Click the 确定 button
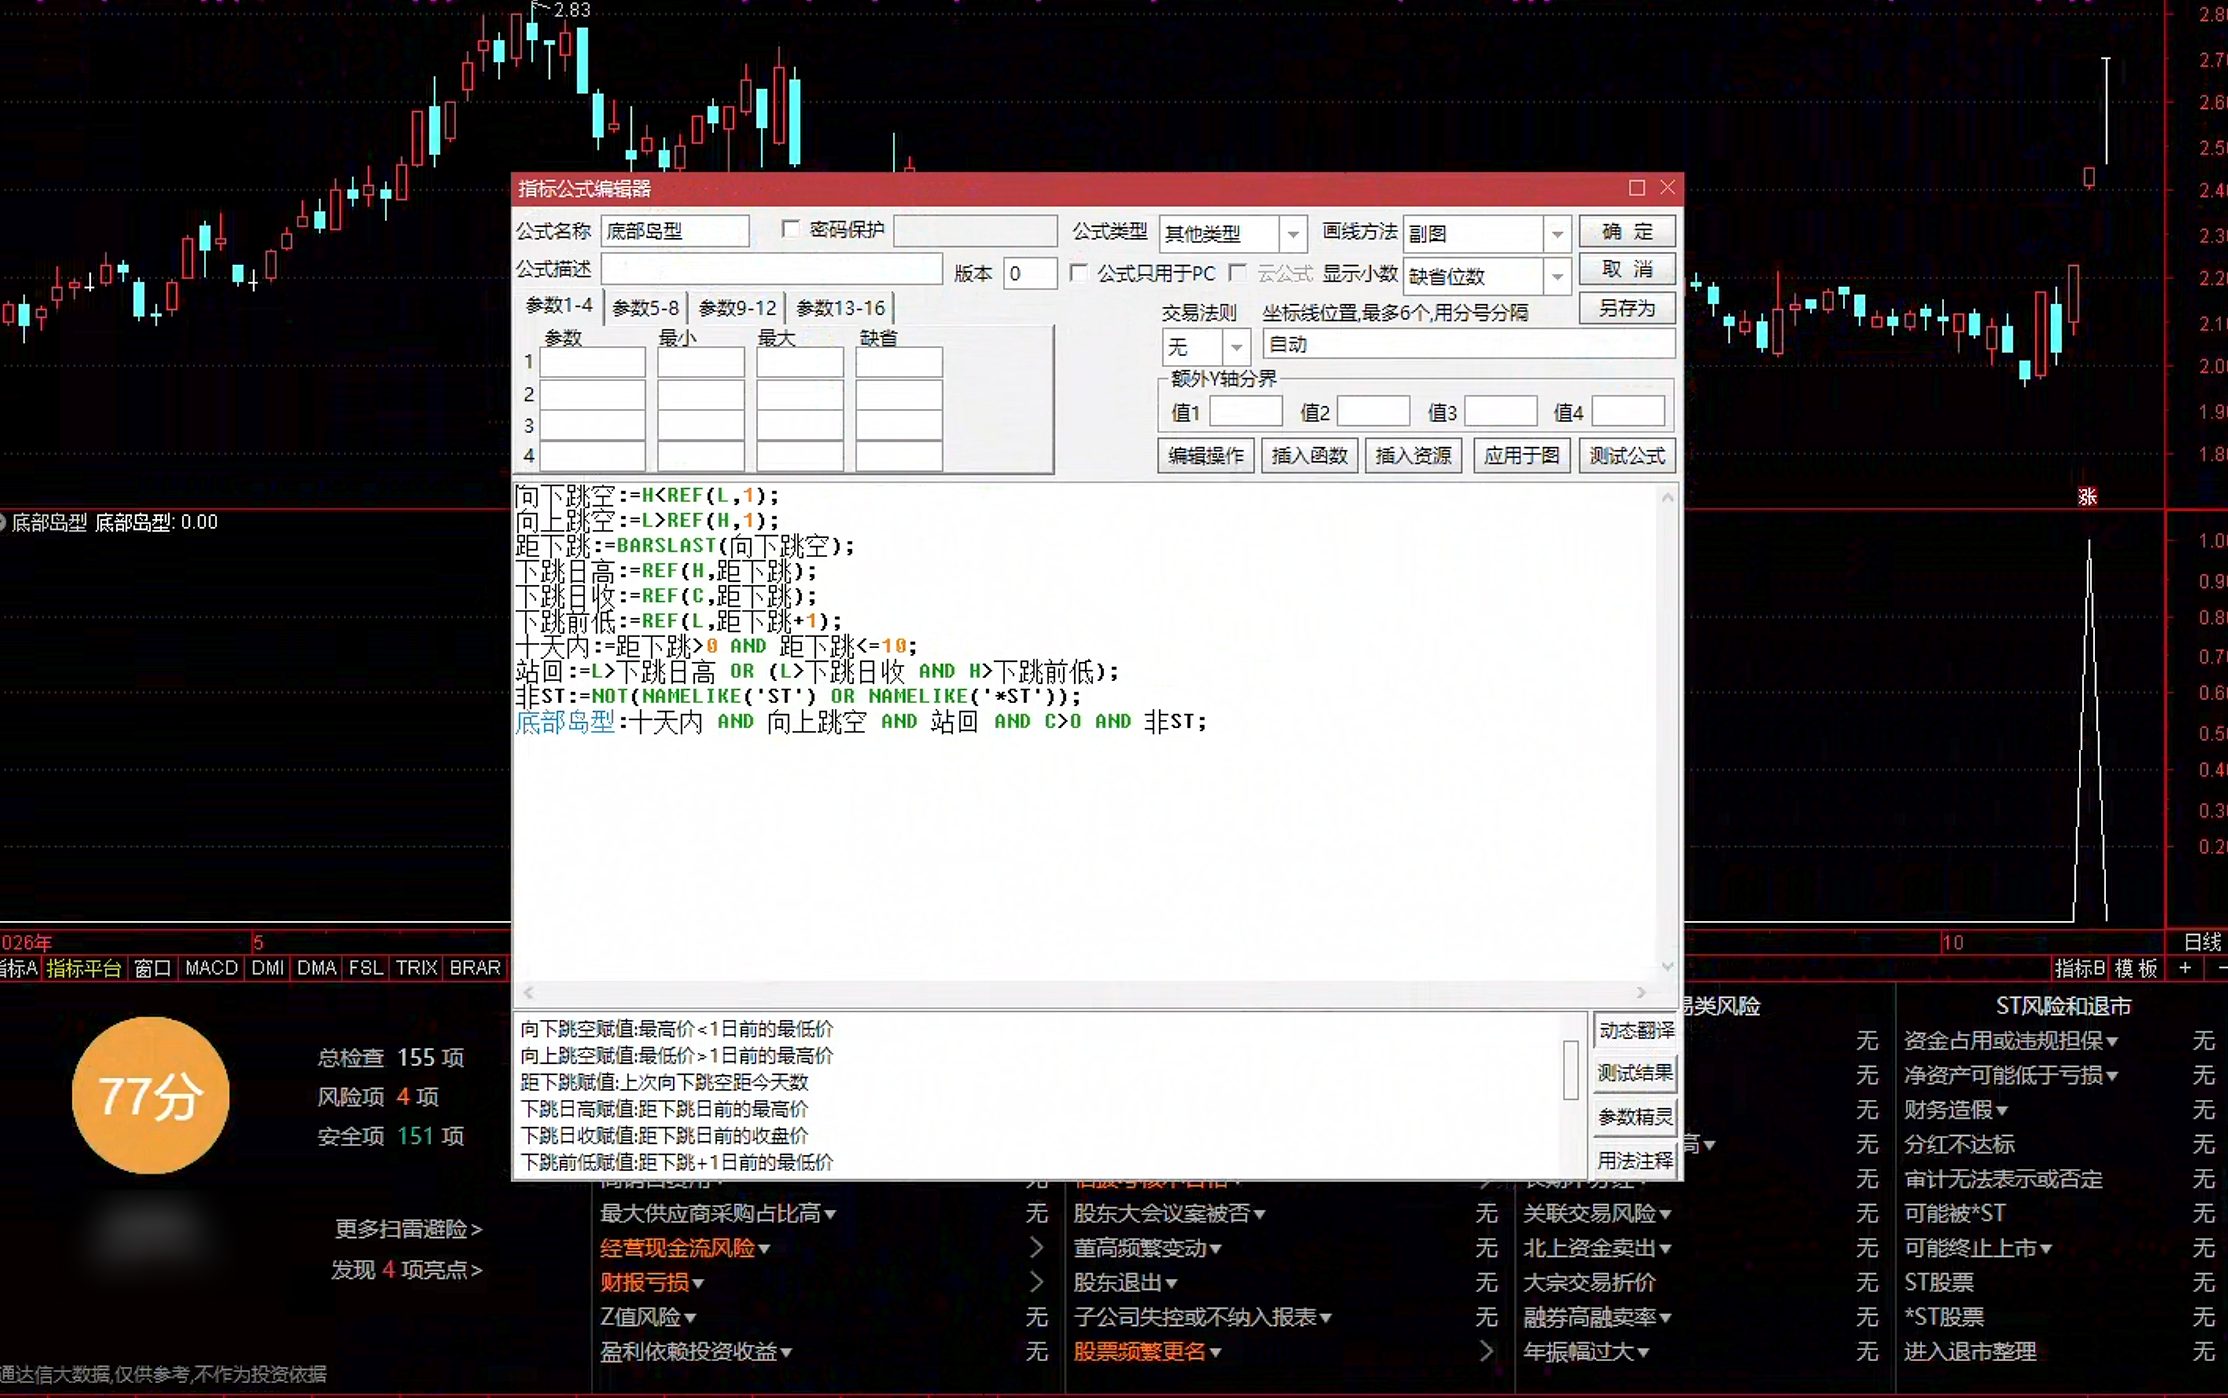Image resolution: width=2228 pixels, height=1398 pixels. coord(1627,232)
